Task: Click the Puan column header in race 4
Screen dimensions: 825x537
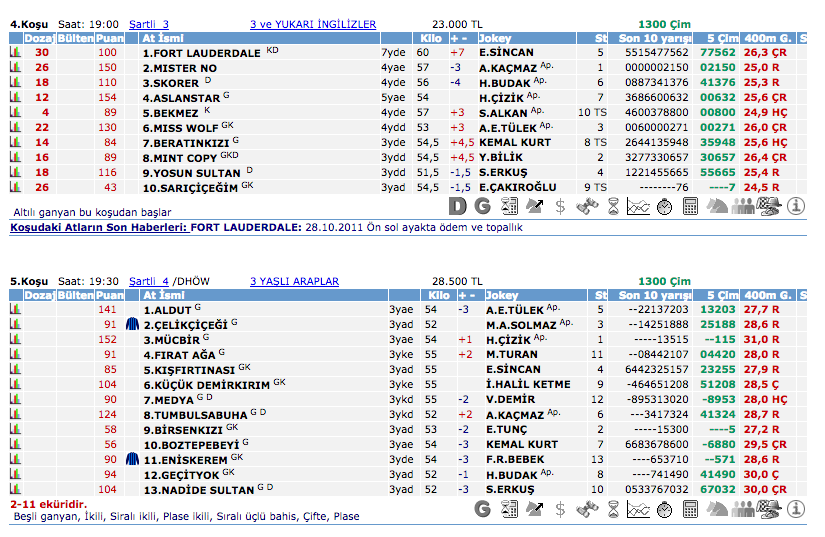Action: point(110,38)
